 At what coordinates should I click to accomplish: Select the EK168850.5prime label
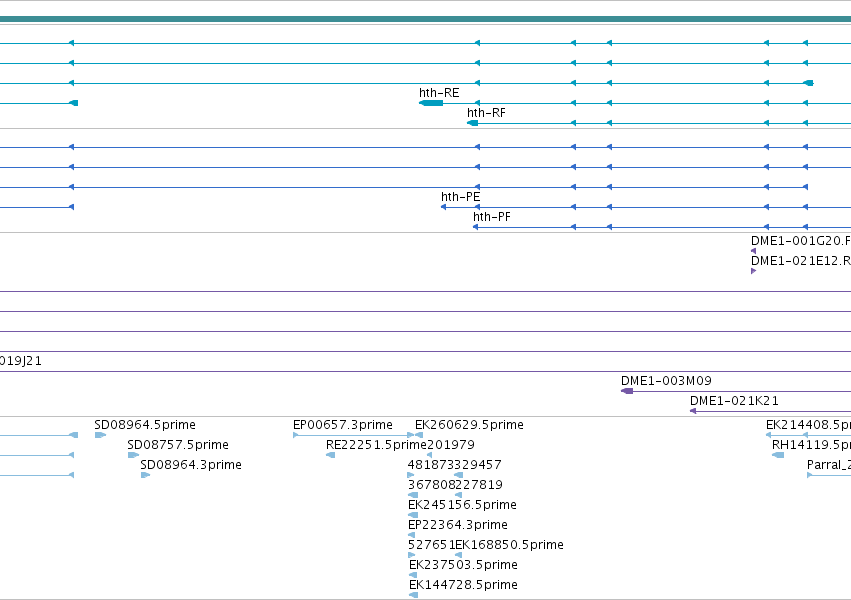(x=509, y=545)
